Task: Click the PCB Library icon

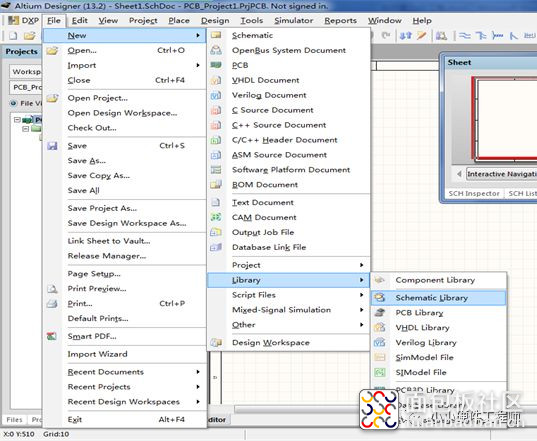Action: 379,313
